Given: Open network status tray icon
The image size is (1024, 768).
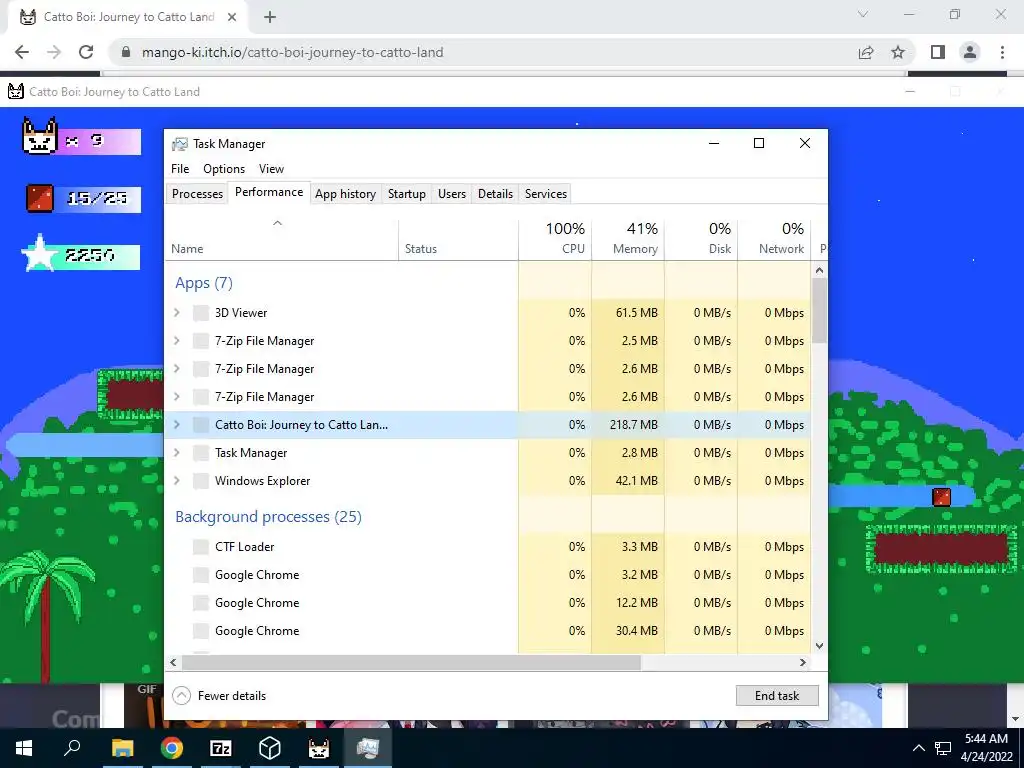Looking at the screenshot, I should 942,748.
